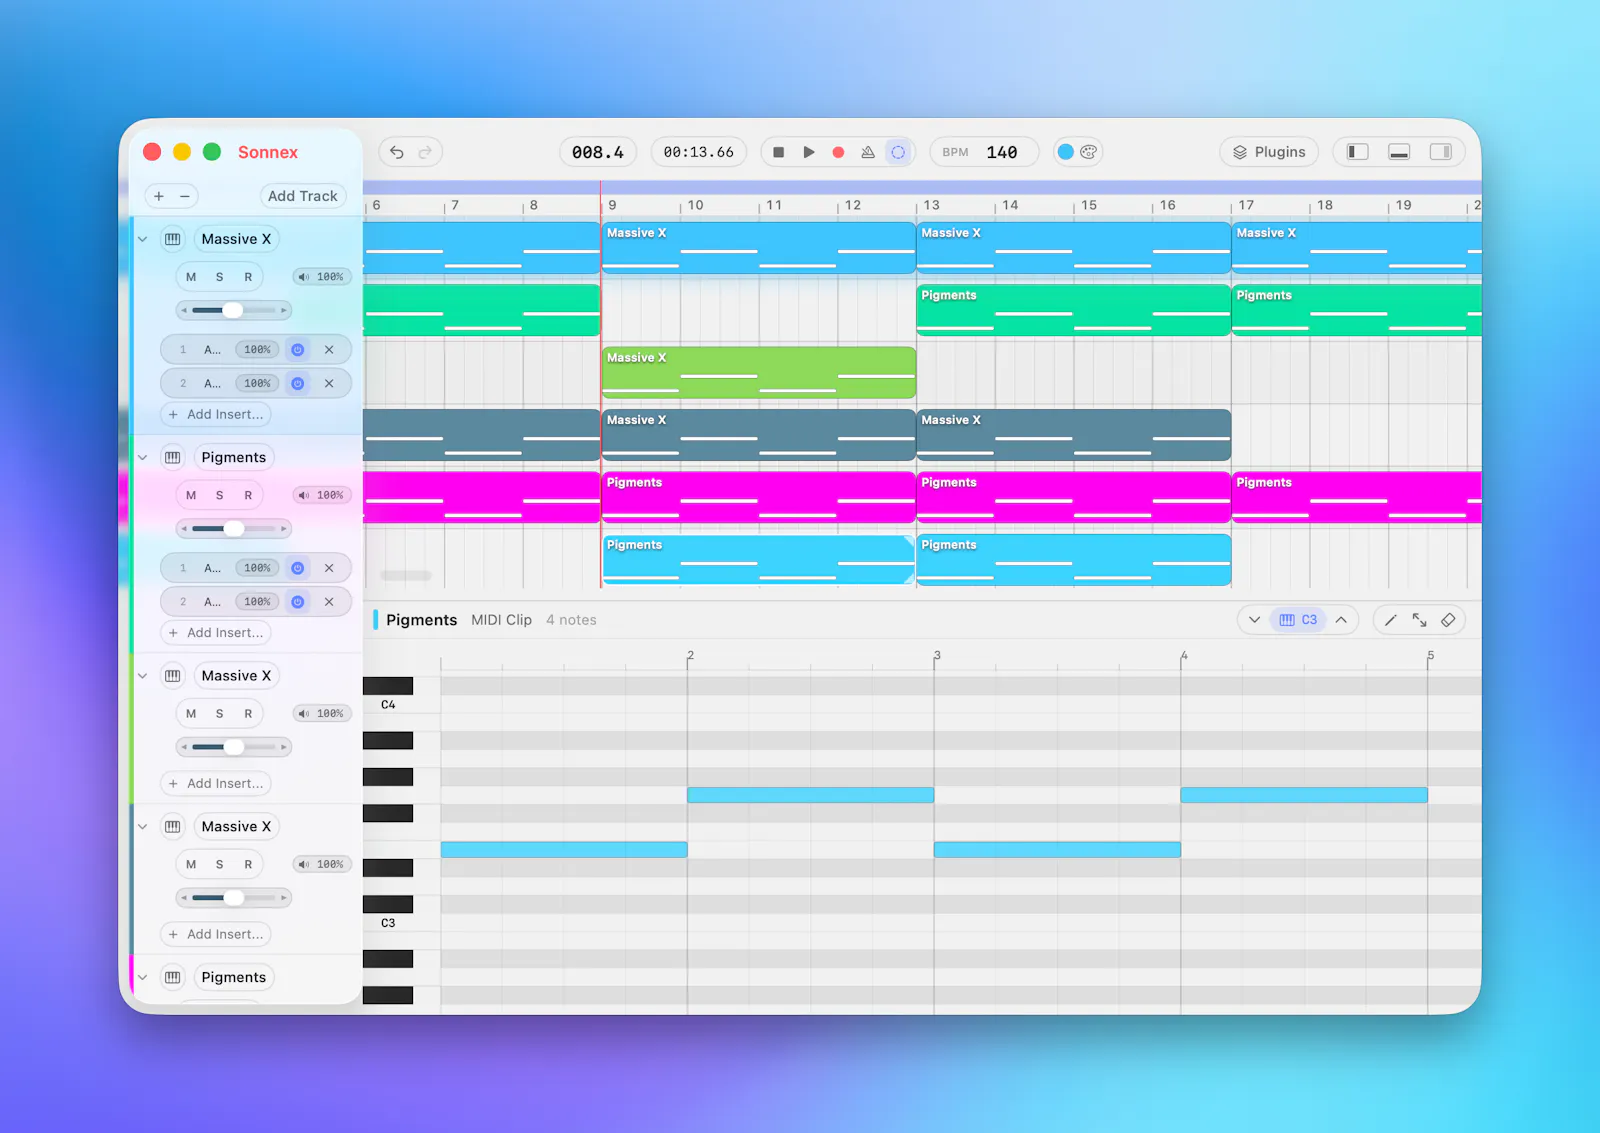Click the Add Track button
Screen dimensions: 1600x1133
(x=303, y=196)
